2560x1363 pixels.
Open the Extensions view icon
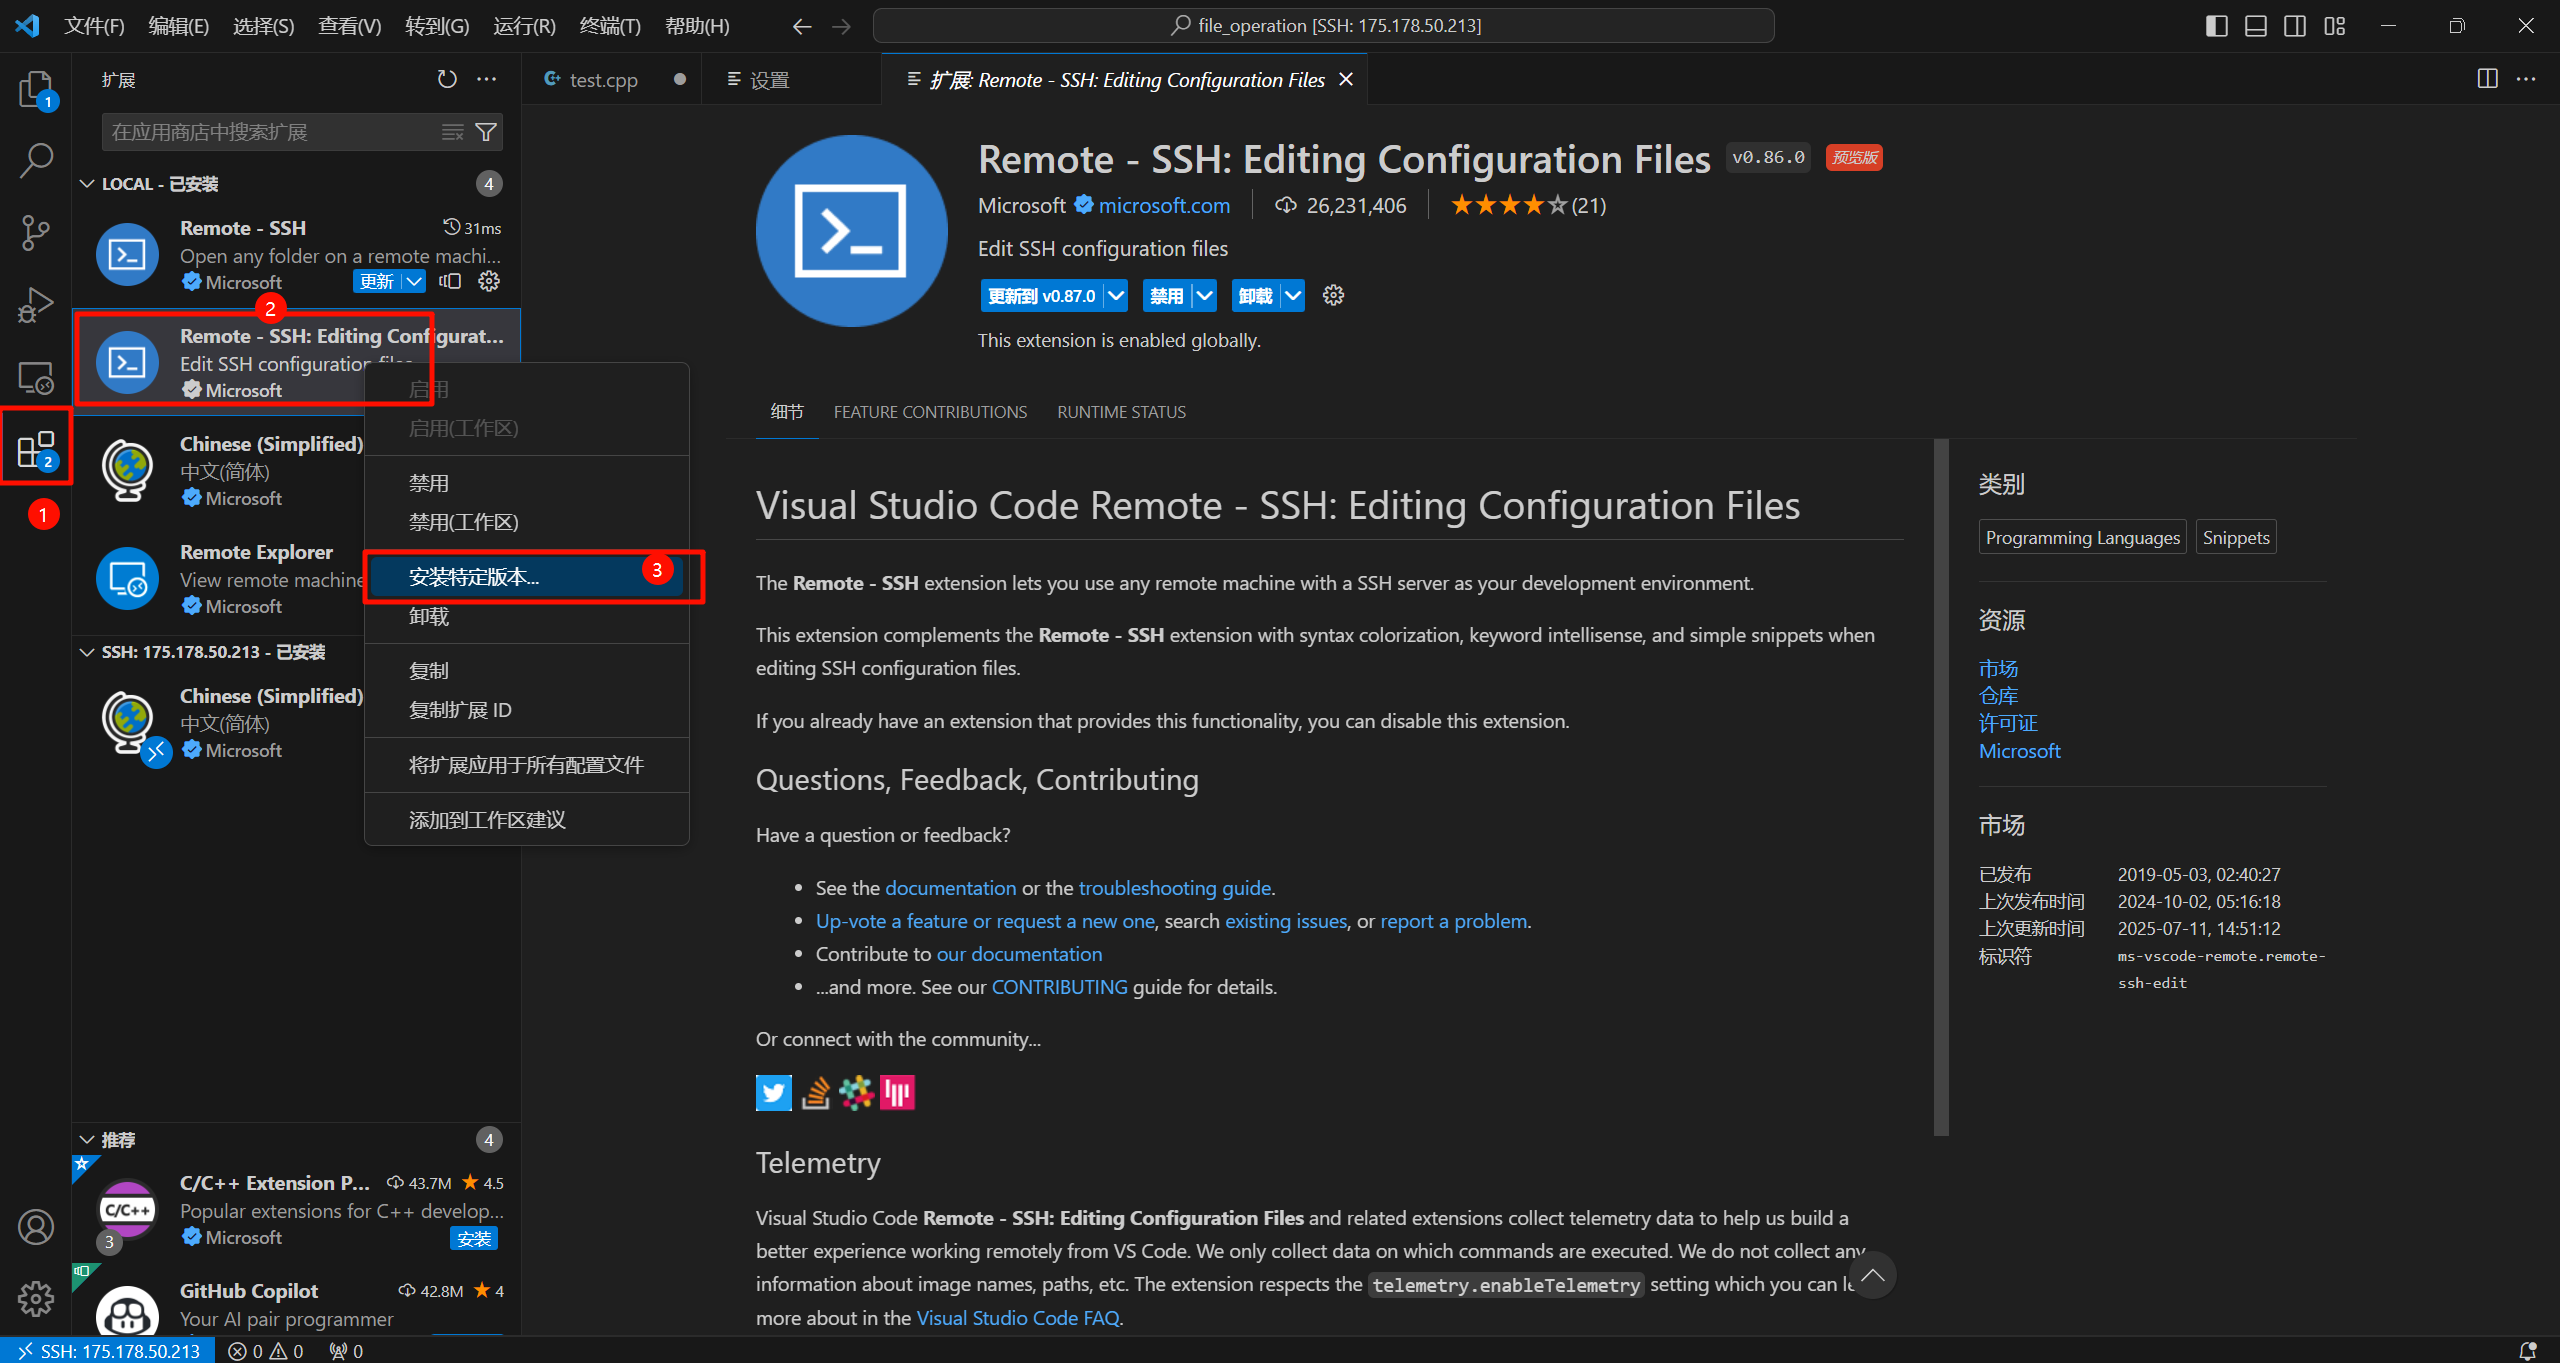(x=36, y=449)
